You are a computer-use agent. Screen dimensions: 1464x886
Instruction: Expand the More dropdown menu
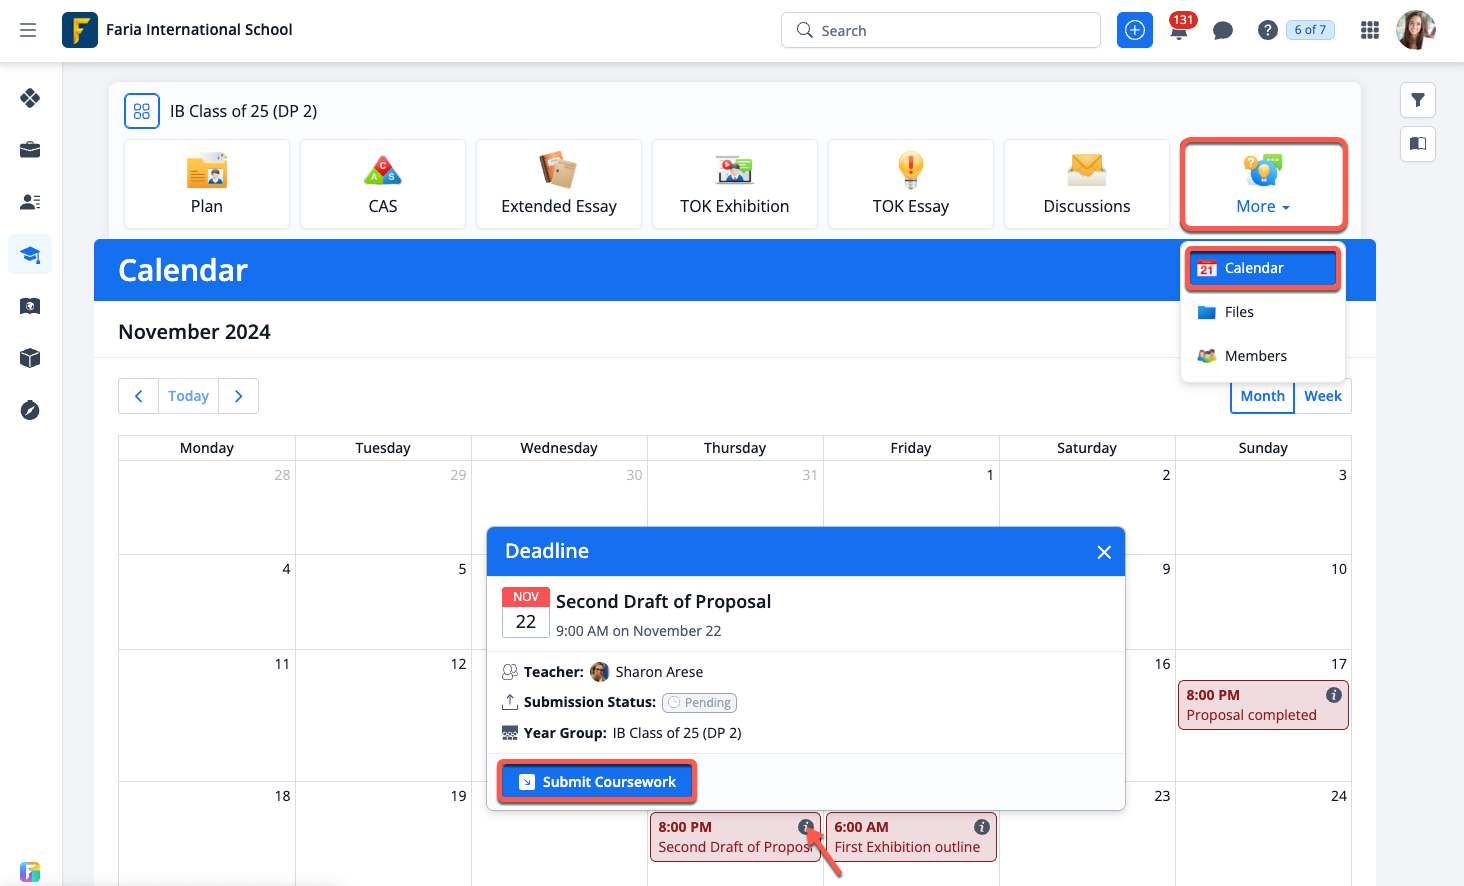coord(1263,185)
